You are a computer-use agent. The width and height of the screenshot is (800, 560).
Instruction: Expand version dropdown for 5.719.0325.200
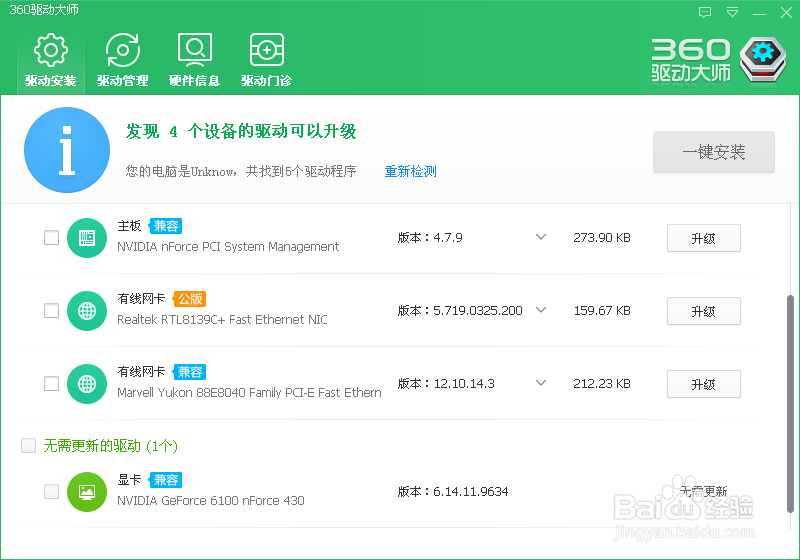541,310
